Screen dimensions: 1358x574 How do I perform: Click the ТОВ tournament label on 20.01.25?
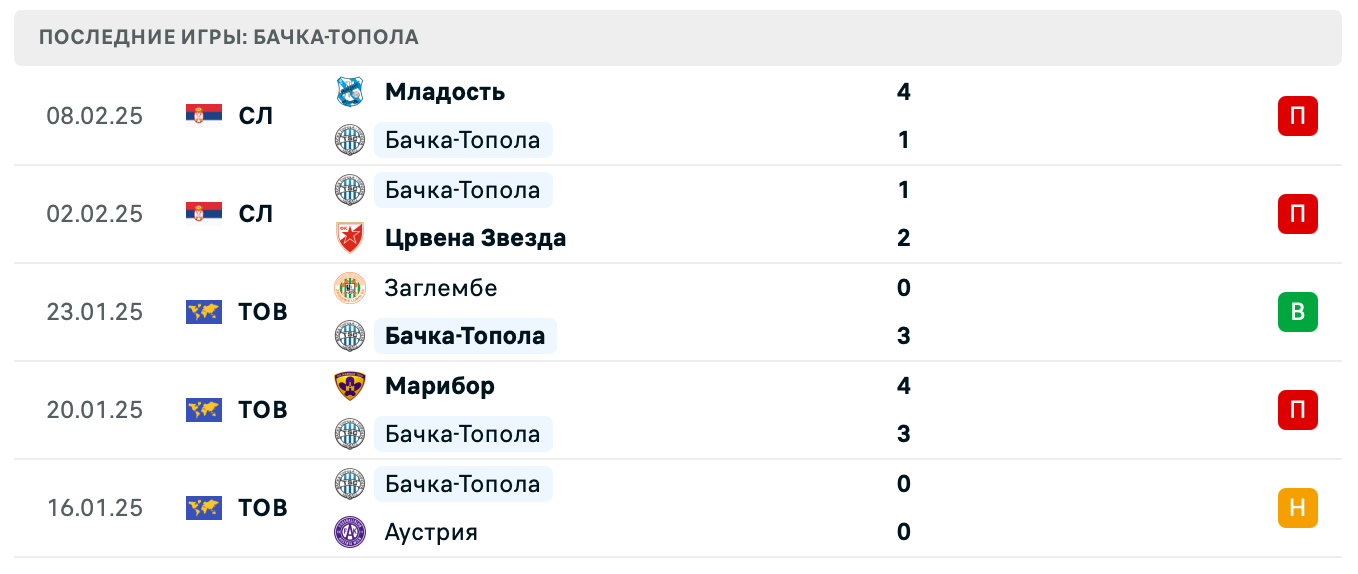[262, 410]
